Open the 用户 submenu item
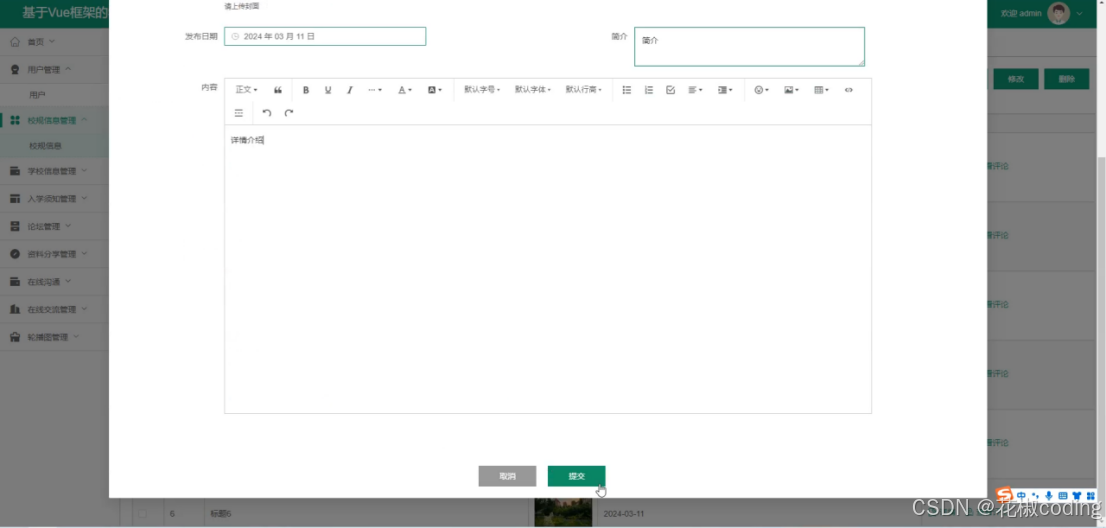Screen dimensions: 1106x528 point(54,94)
